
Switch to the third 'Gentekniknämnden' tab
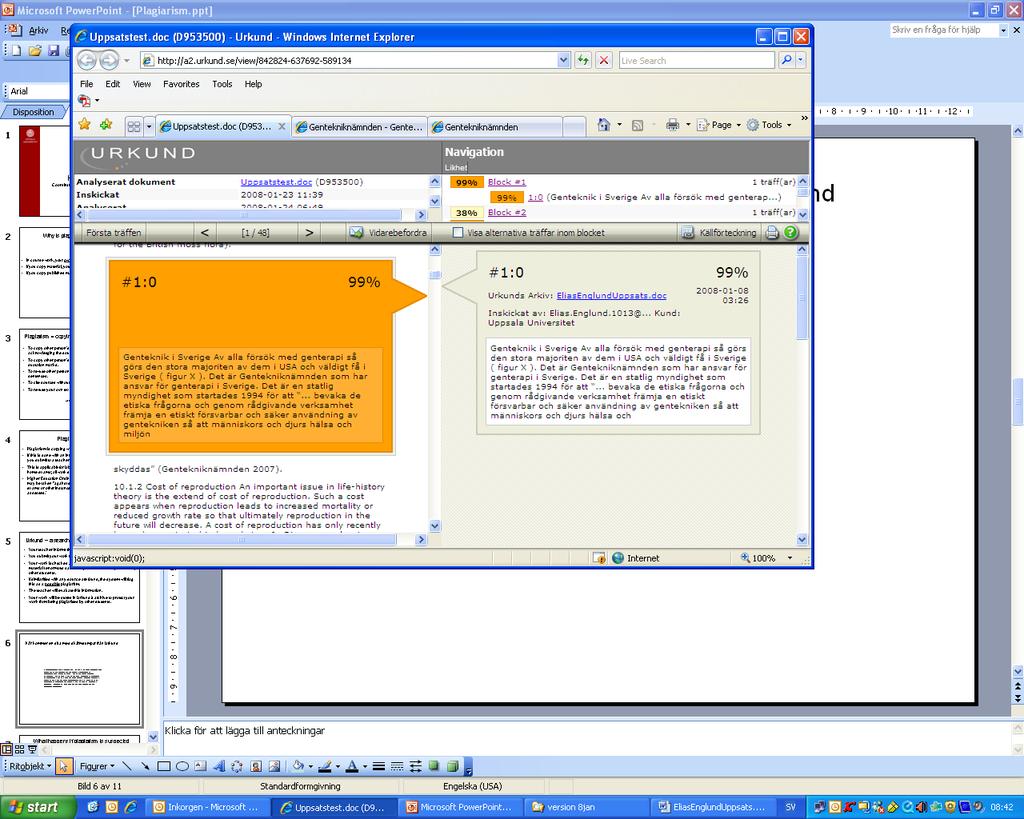click(x=495, y=127)
